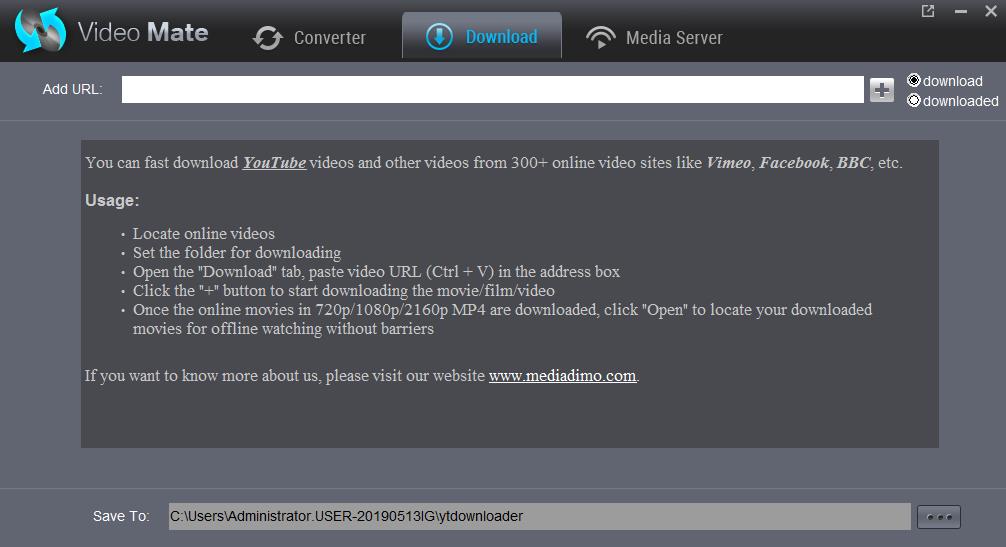This screenshot has height=547, width=1006.
Task: Open the Download tab
Action: (x=482, y=37)
